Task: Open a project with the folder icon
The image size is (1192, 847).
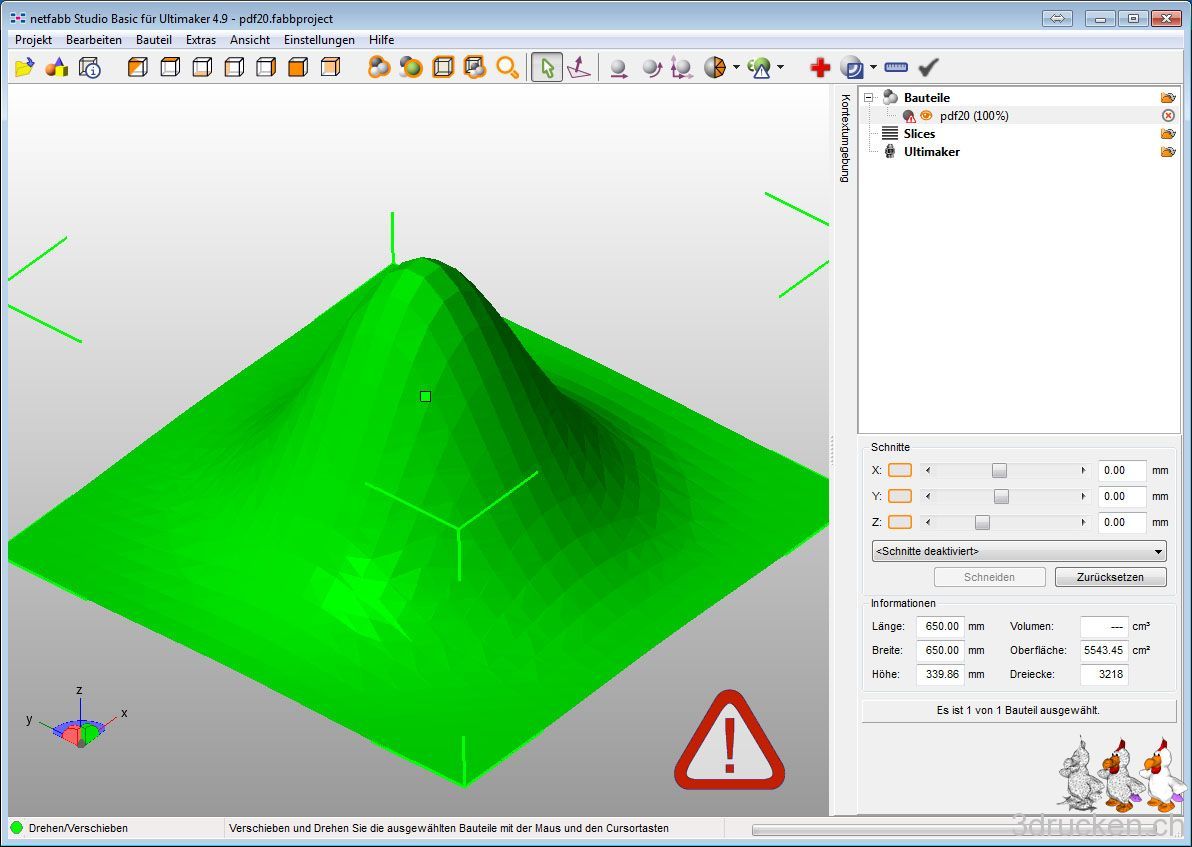Action: pyautogui.click(x=24, y=68)
